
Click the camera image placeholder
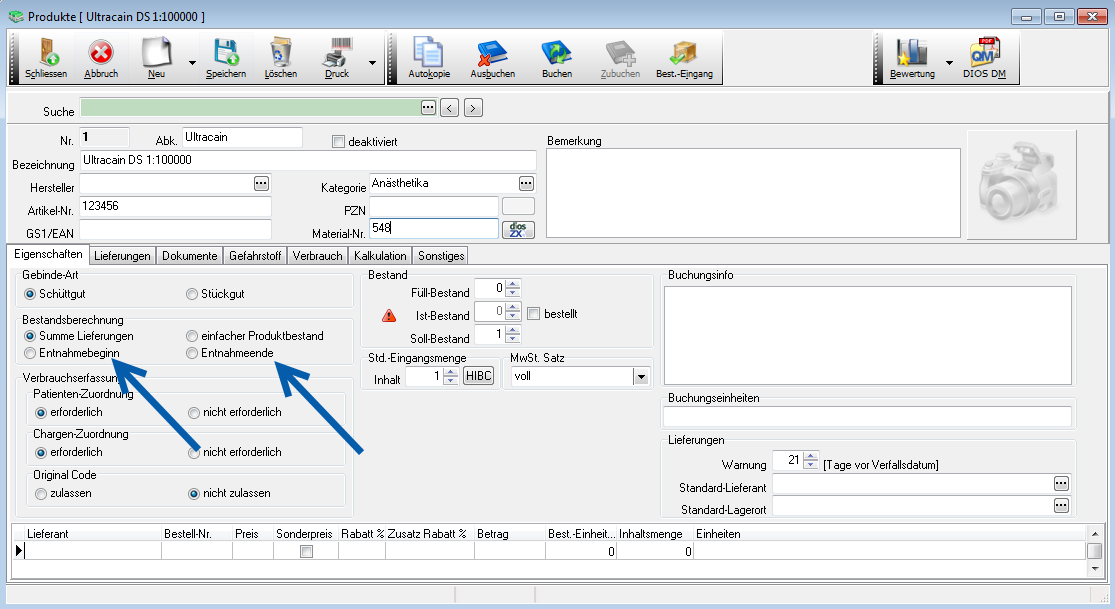1021,184
